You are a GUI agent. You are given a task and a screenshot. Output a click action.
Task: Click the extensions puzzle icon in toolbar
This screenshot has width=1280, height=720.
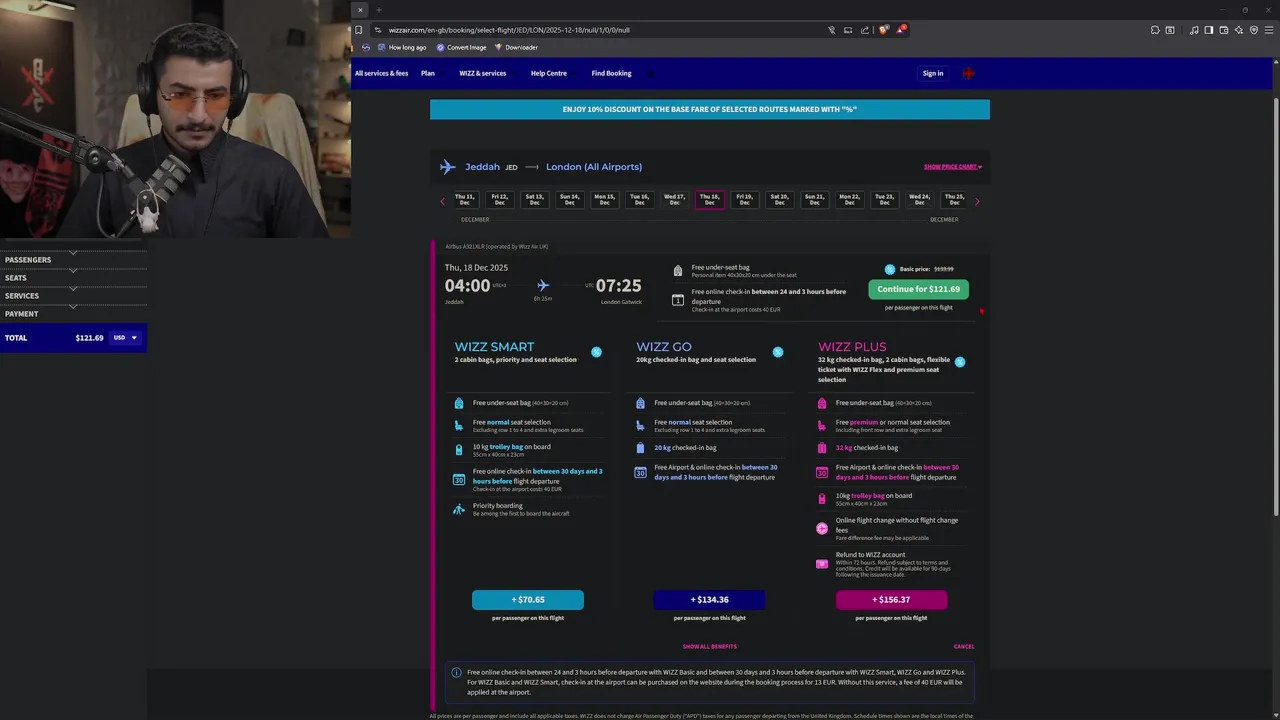tap(1155, 30)
